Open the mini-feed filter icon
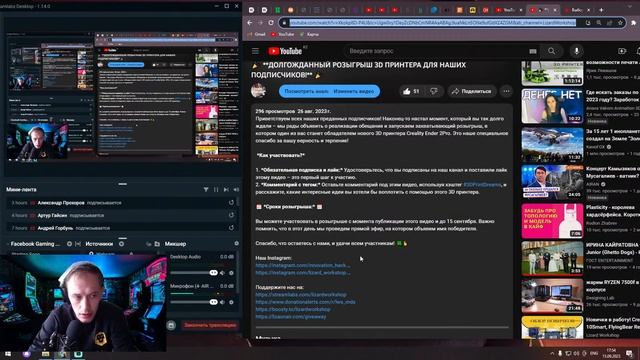The width and height of the screenshot is (640, 360). (206, 189)
